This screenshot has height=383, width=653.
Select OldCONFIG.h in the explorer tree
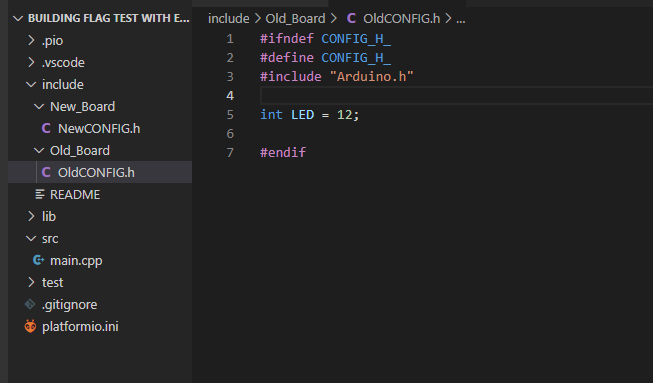pos(96,172)
